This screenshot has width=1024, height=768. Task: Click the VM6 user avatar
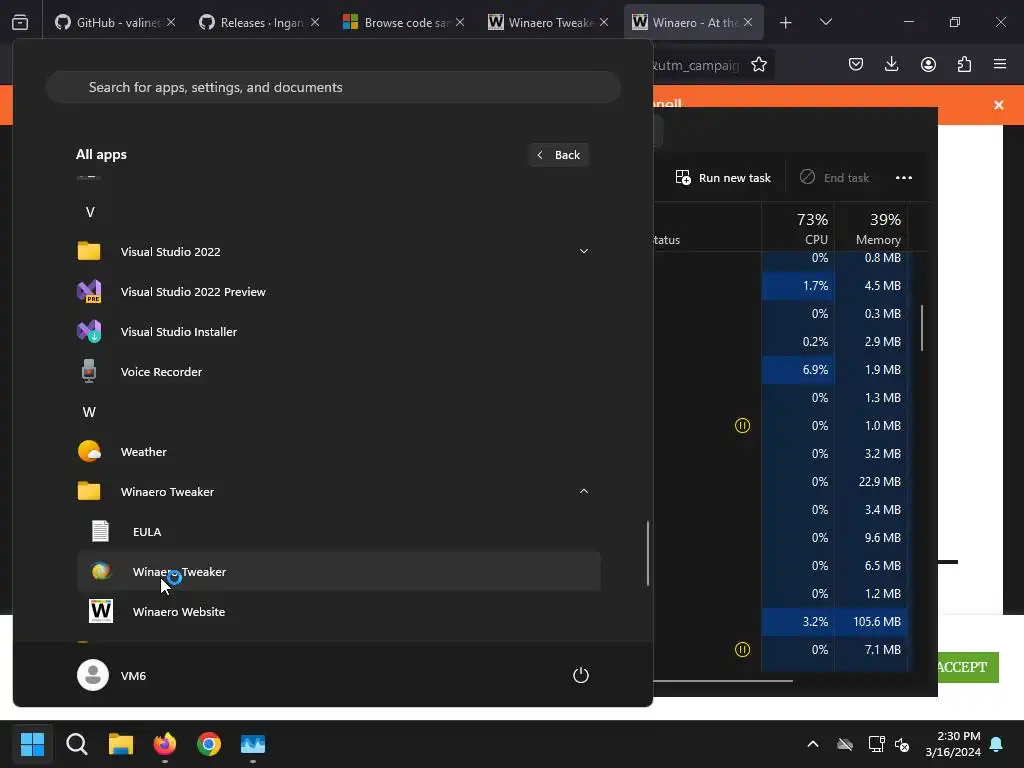pyautogui.click(x=93, y=675)
